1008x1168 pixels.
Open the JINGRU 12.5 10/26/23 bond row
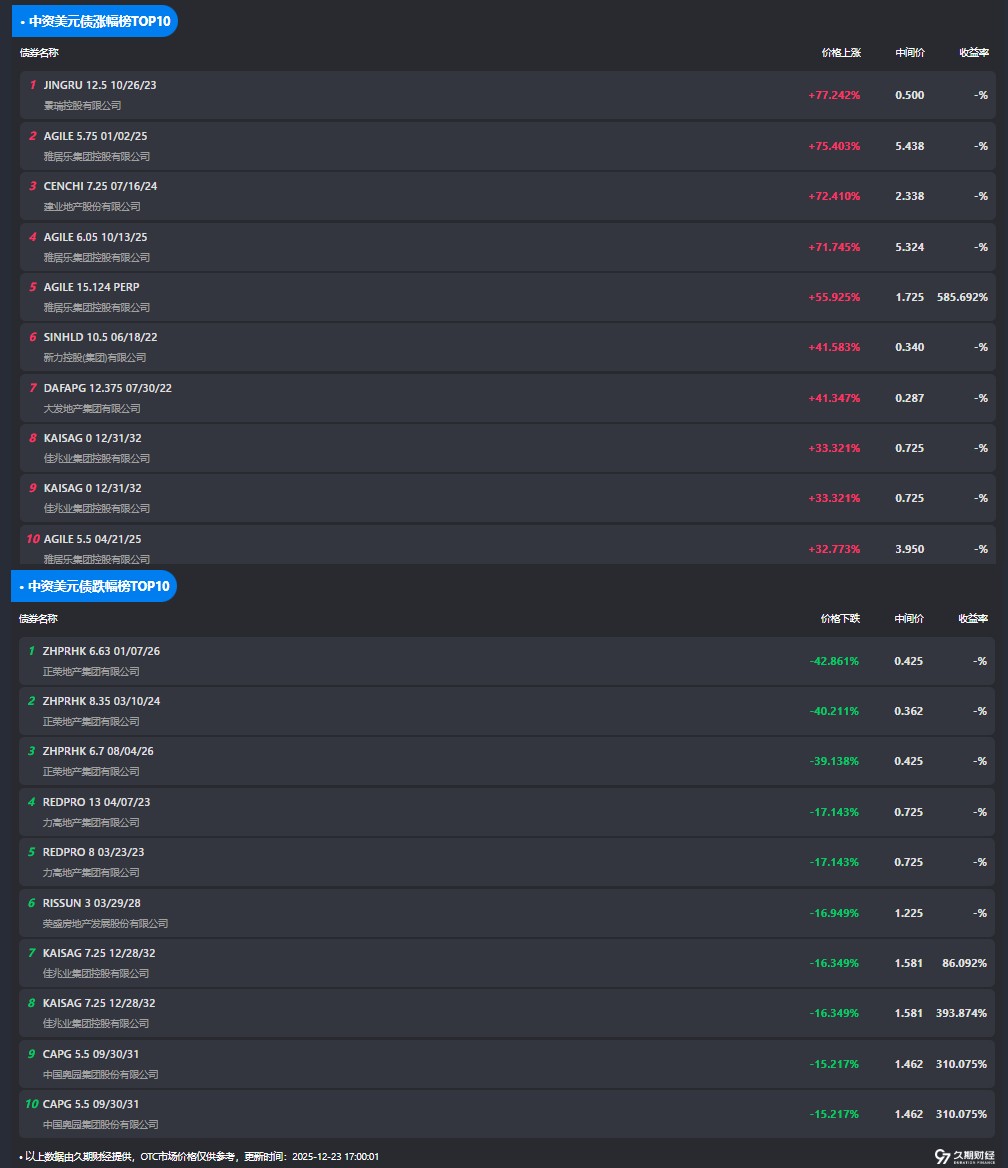pyautogui.click(x=100, y=85)
